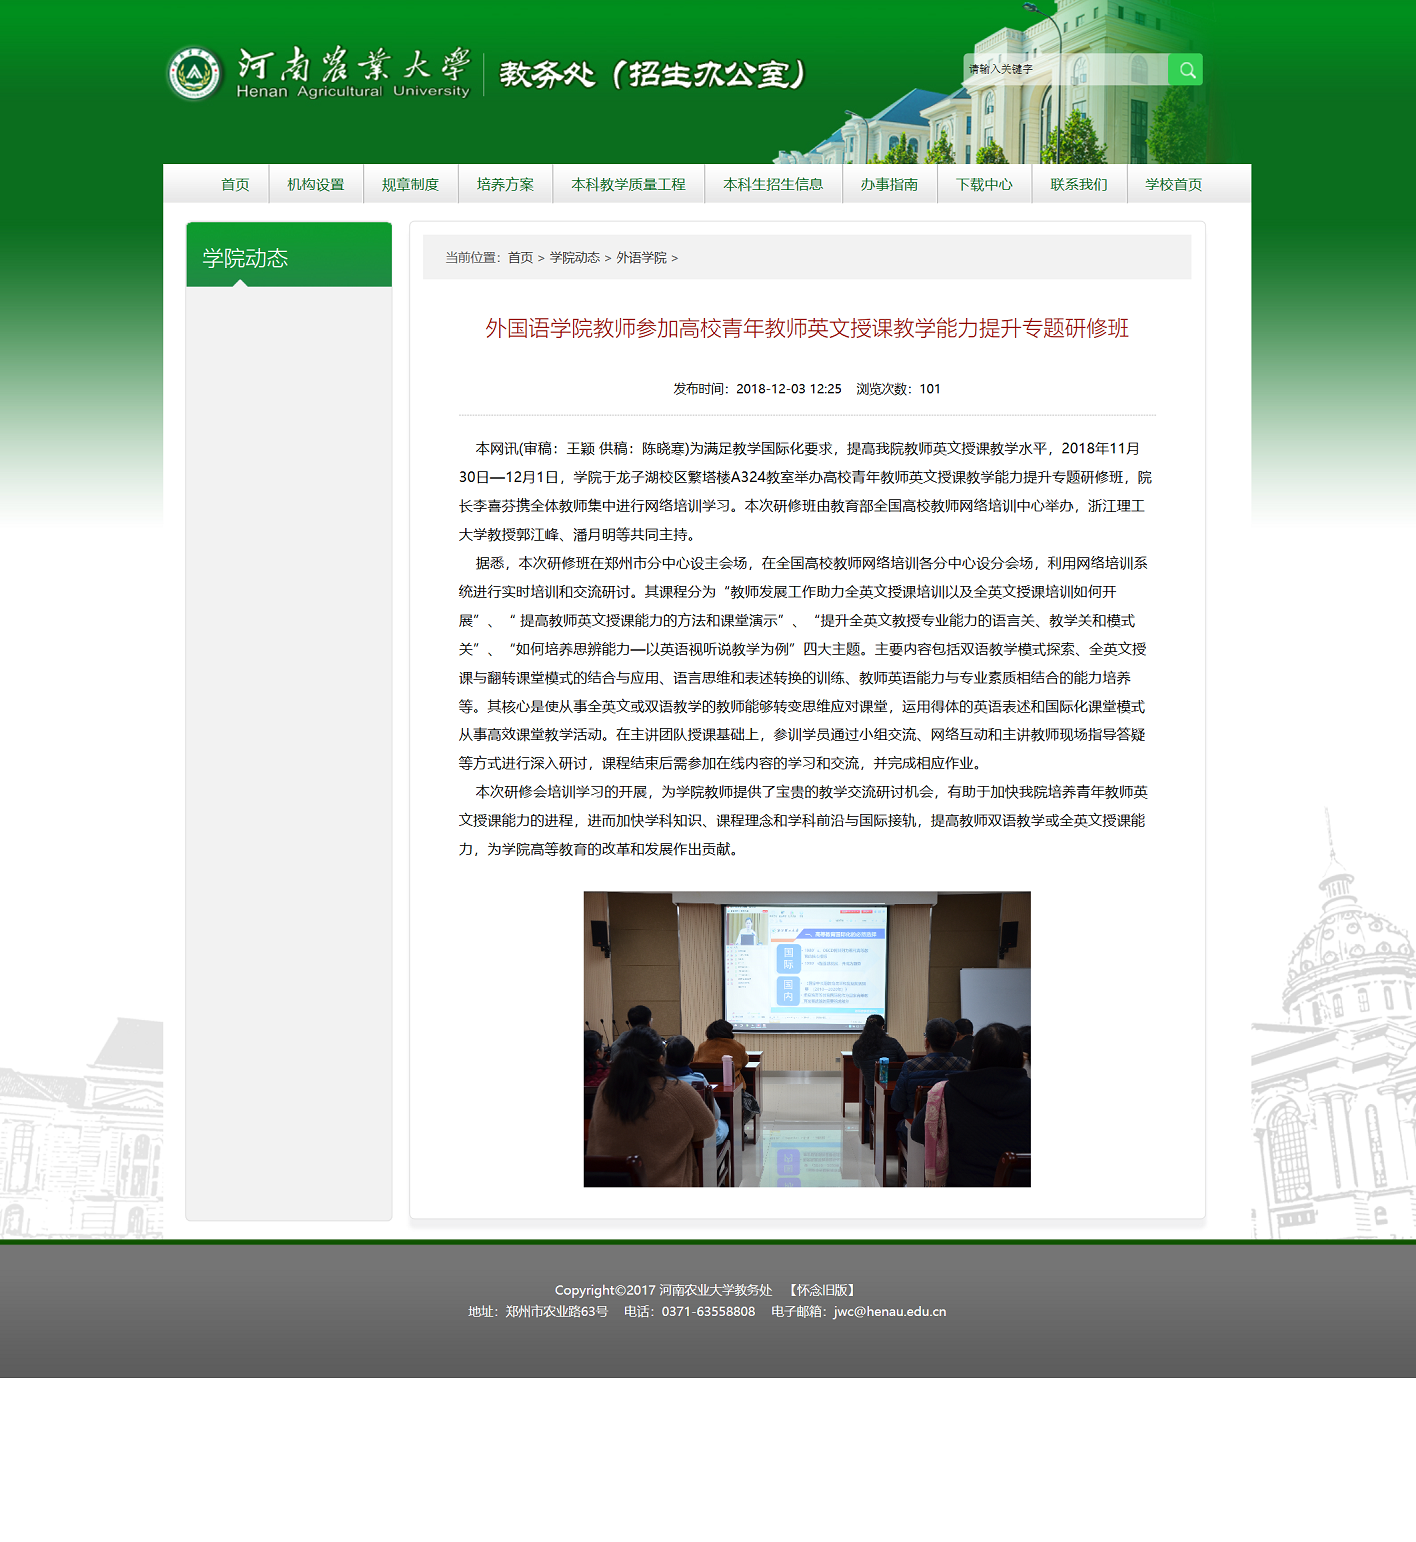The height and width of the screenshot is (1542, 1416).
Task: Open 本科教学质量工程 navigation item
Action: tap(628, 185)
